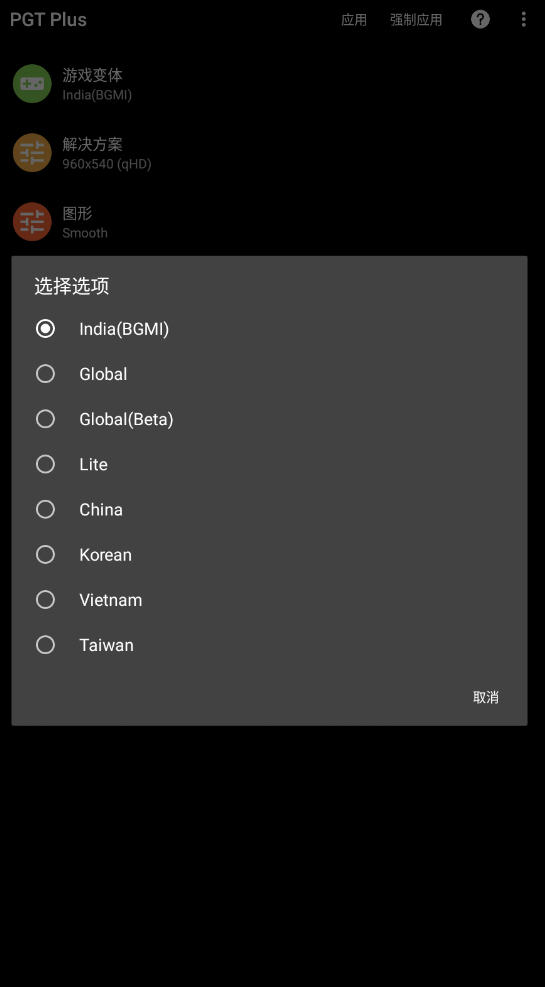Tap the 取消 cancel button
The image size is (545, 987).
click(486, 697)
